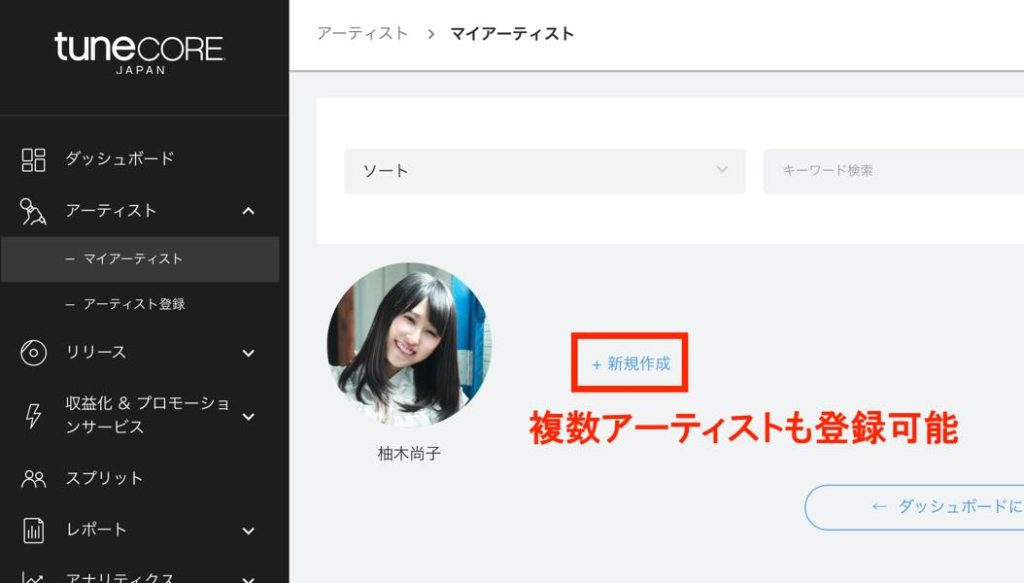Screen dimensions: 1024x583
Task: Expand the レポート sidebar menu
Action: tap(249, 530)
